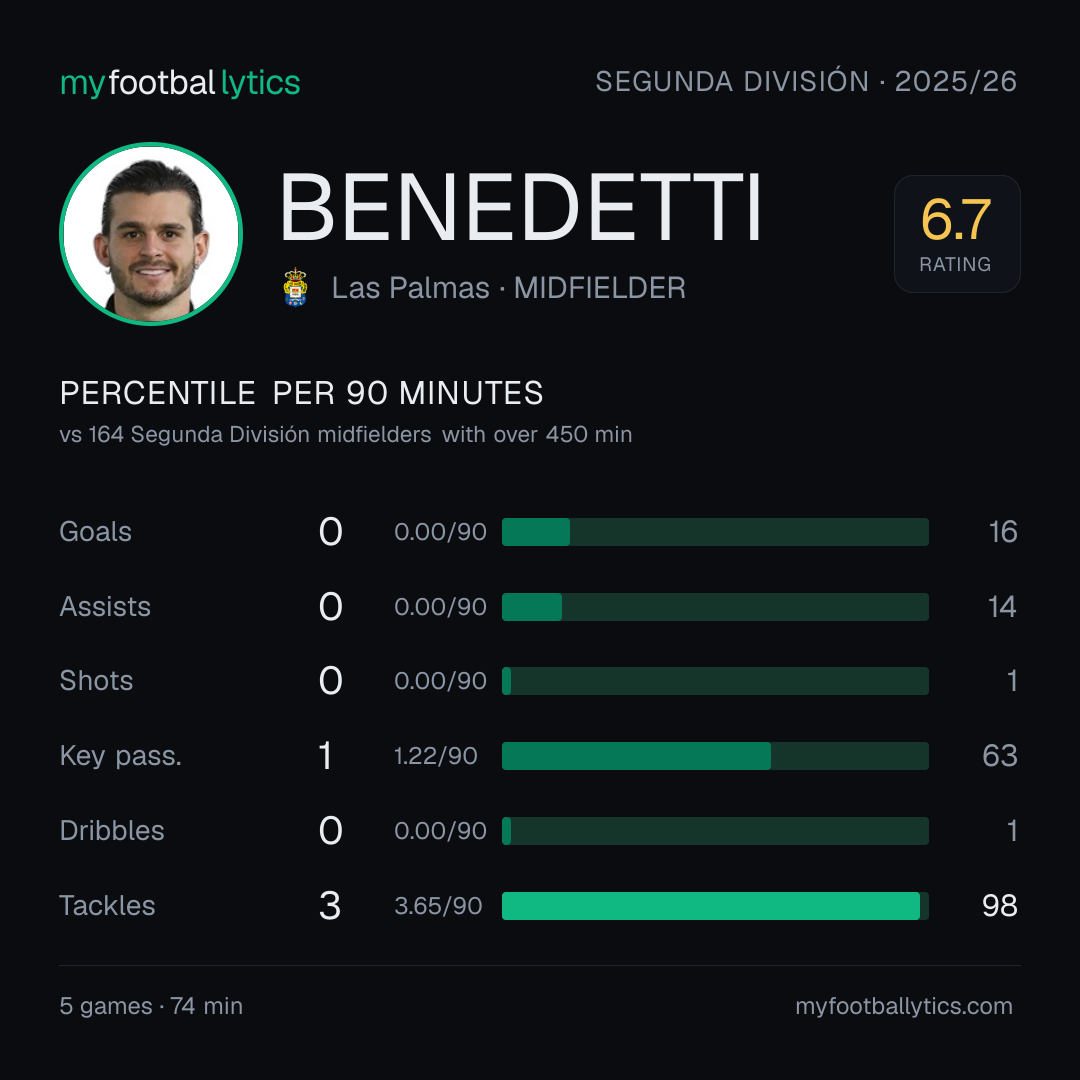Click the Percentile Per 90 Minutes heading
The width and height of the screenshot is (1080, 1080).
pyautogui.click(x=302, y=393)
